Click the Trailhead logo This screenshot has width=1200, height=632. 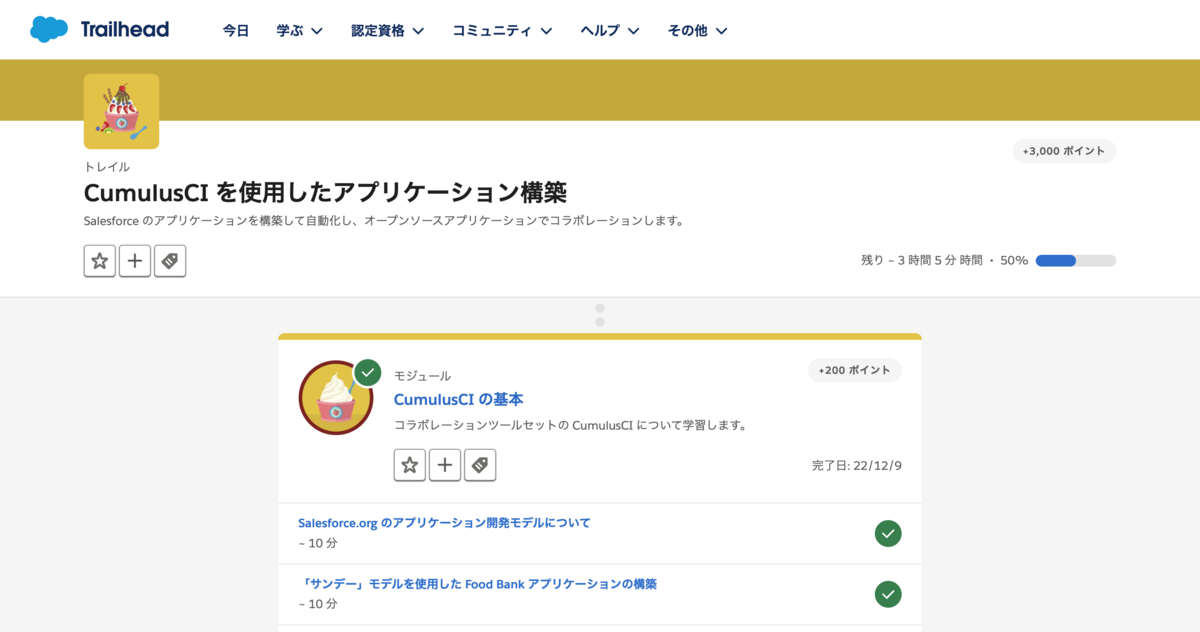click(x=99, y=30)
